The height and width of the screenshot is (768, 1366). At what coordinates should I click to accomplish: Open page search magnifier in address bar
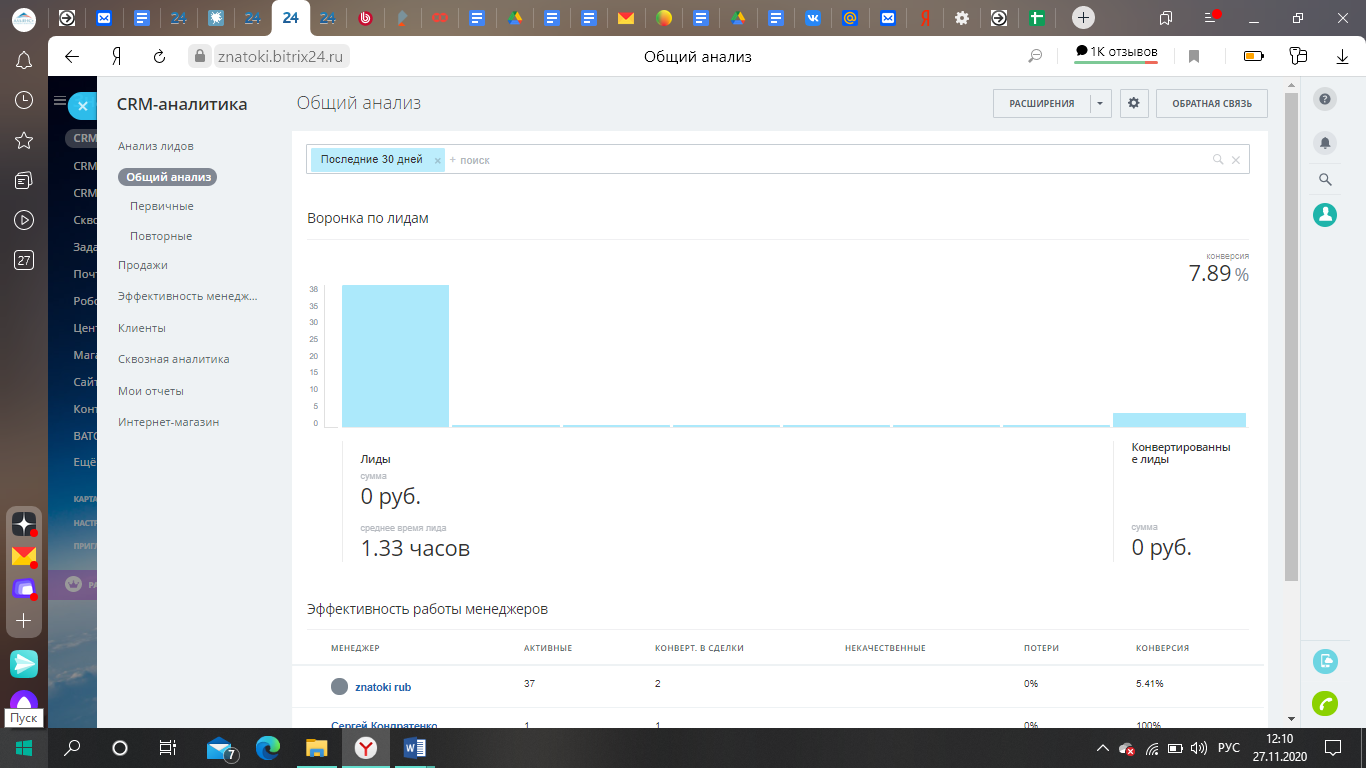(1036, 57)
